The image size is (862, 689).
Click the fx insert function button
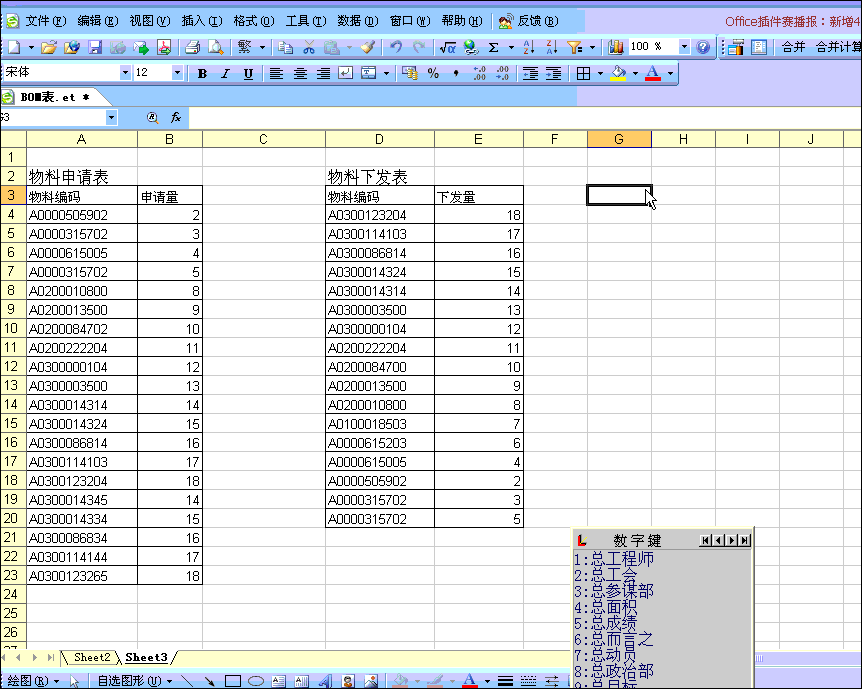pos(176,117)
